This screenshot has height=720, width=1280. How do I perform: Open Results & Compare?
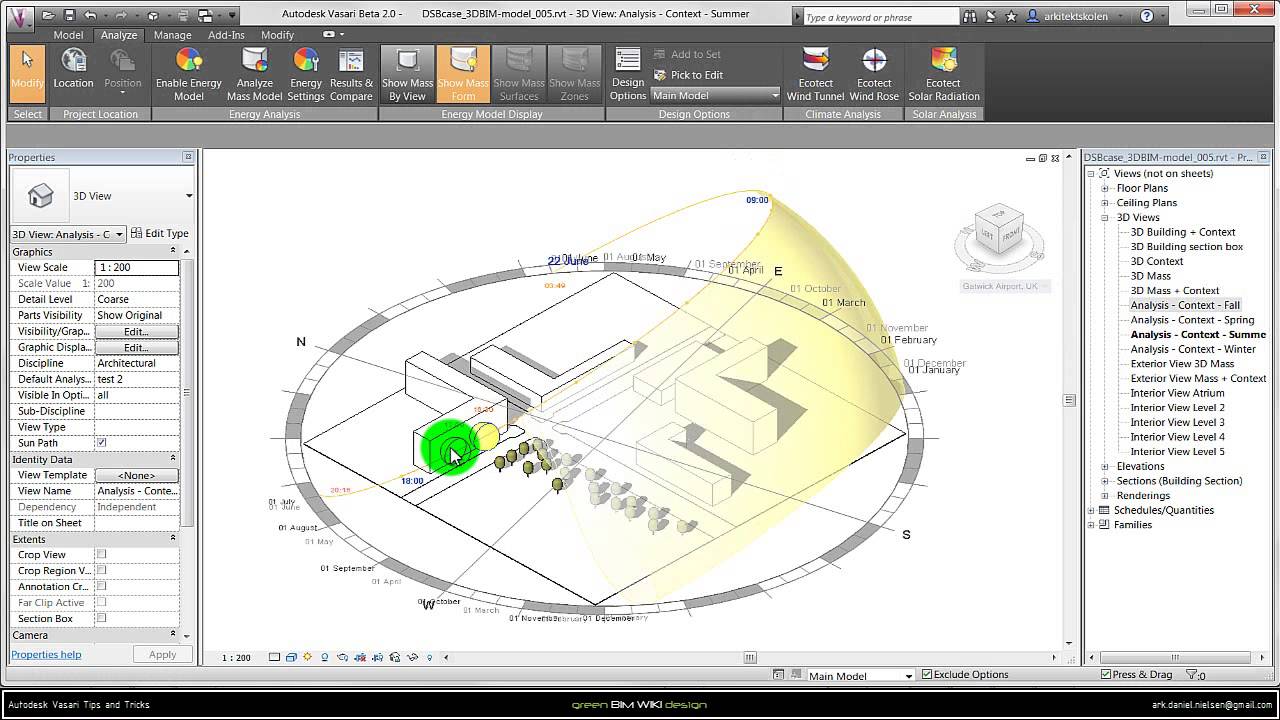[351, 75]
